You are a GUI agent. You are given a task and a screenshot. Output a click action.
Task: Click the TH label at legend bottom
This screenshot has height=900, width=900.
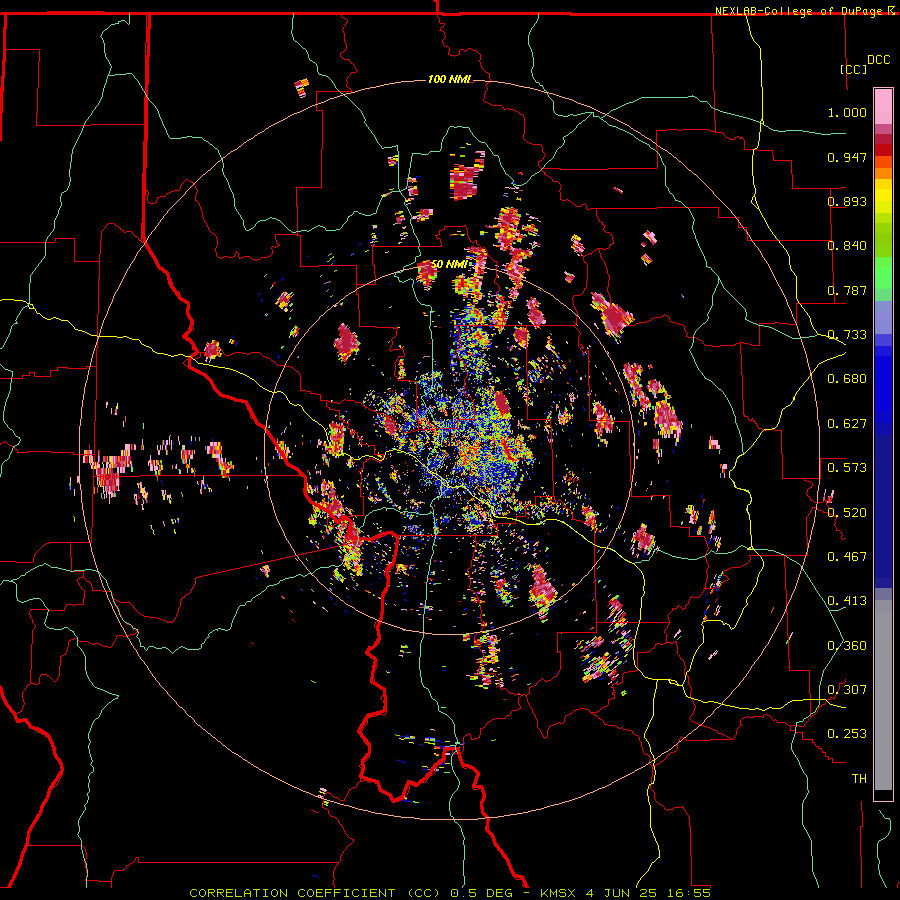pos(859,779)
